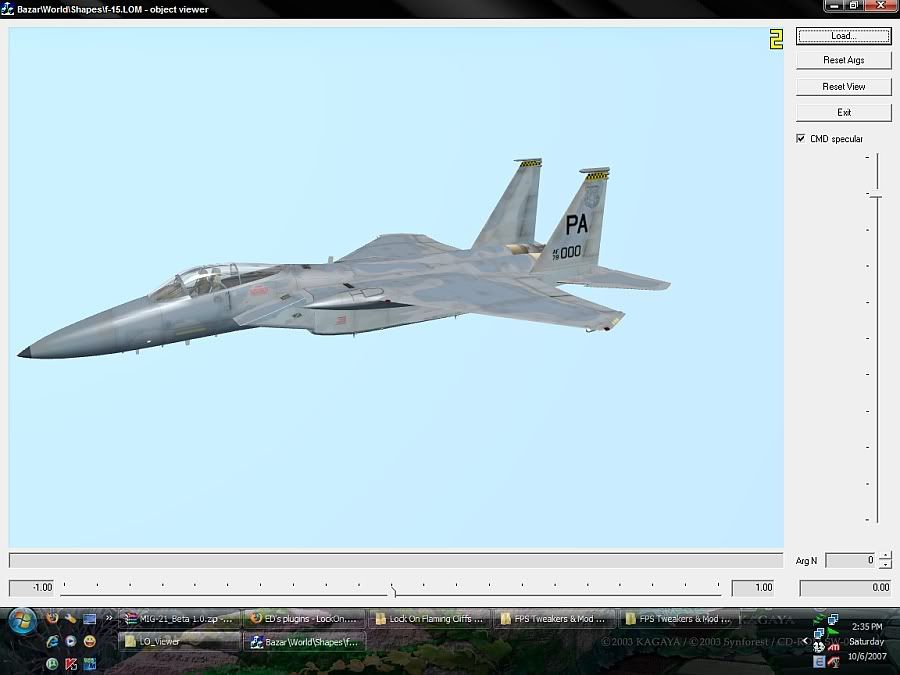Switch to MIG-21_Beta 1.0.zip taskbar window
The height and width of the screenshot is (675, 900).
point(180,619)
